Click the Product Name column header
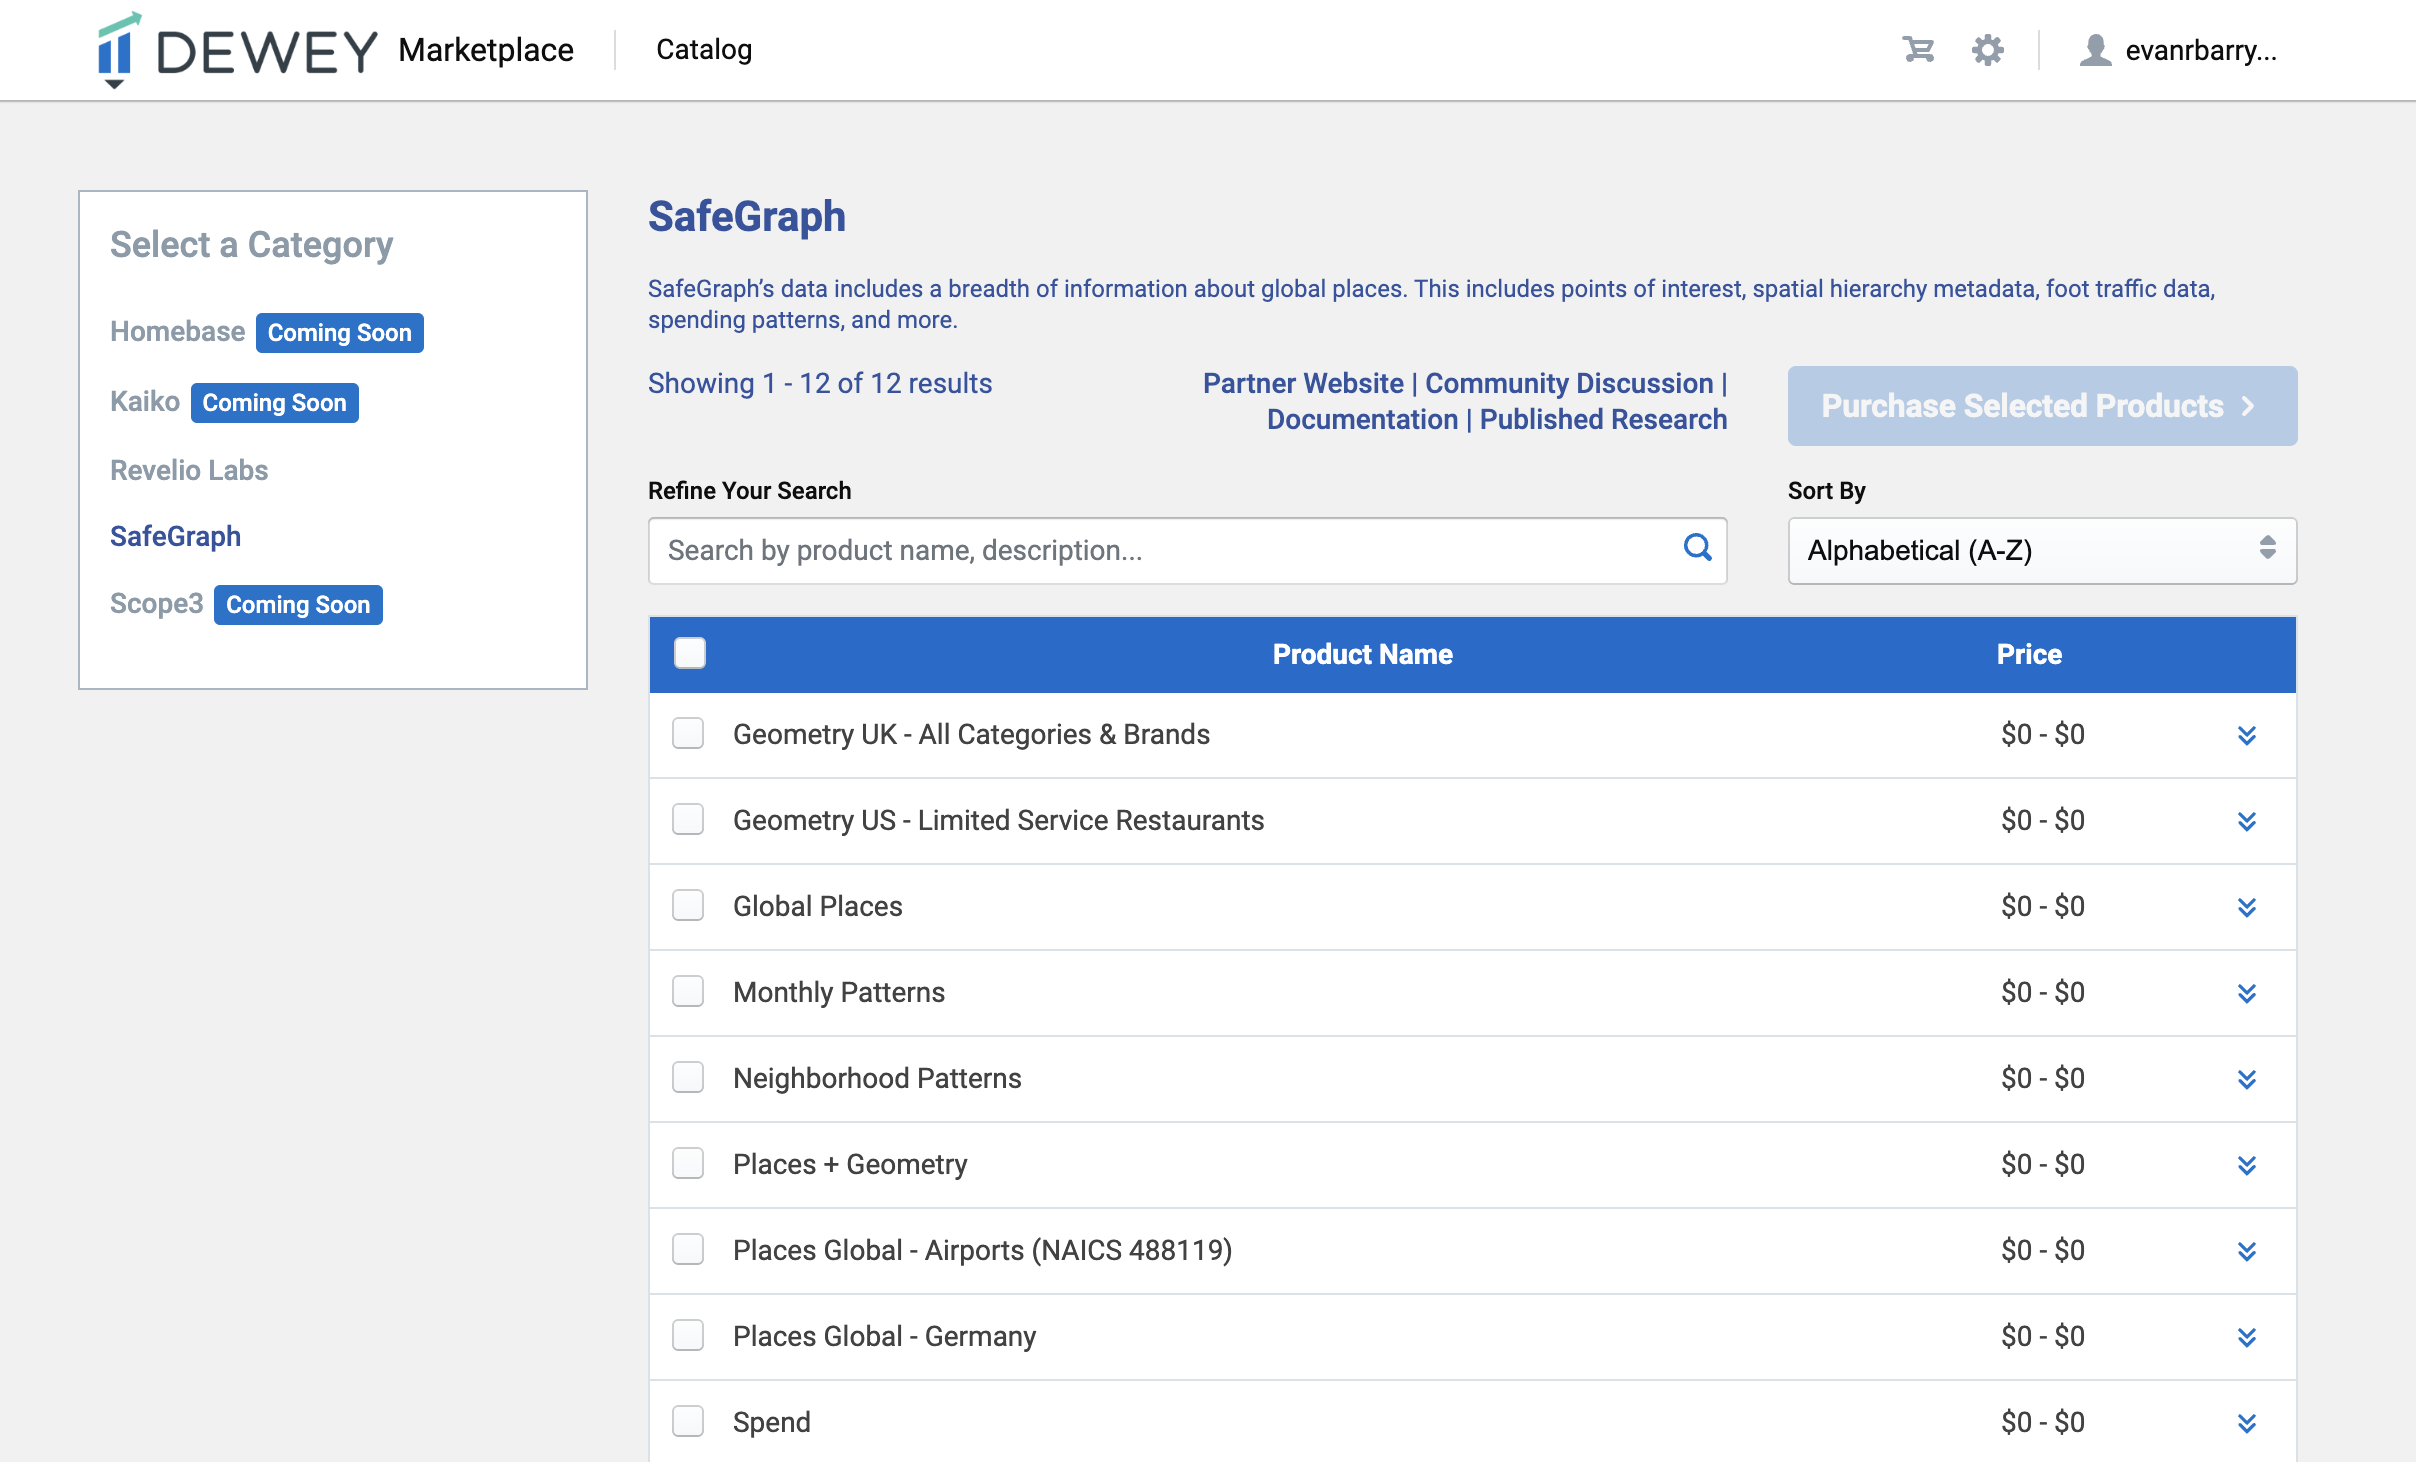The image size is (2416, 1462). coord(1362,654)
